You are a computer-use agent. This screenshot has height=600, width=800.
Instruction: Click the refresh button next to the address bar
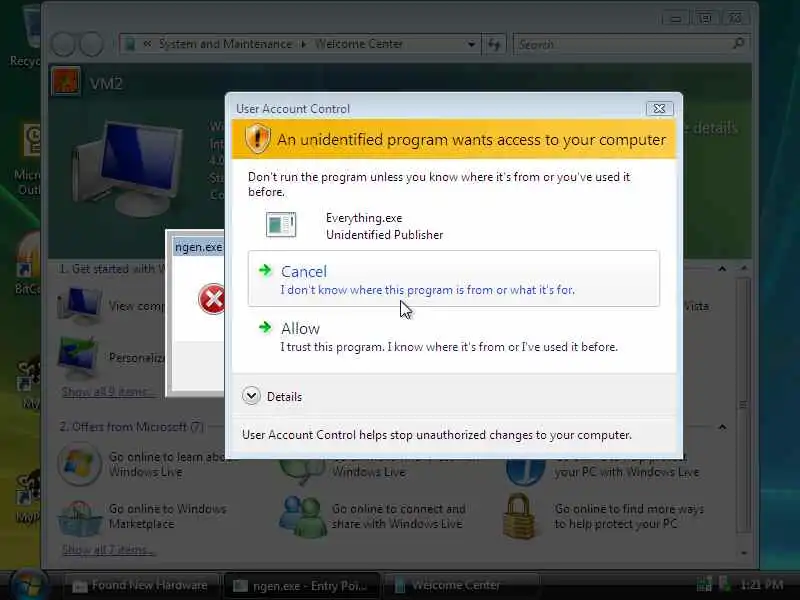[494, 44]
